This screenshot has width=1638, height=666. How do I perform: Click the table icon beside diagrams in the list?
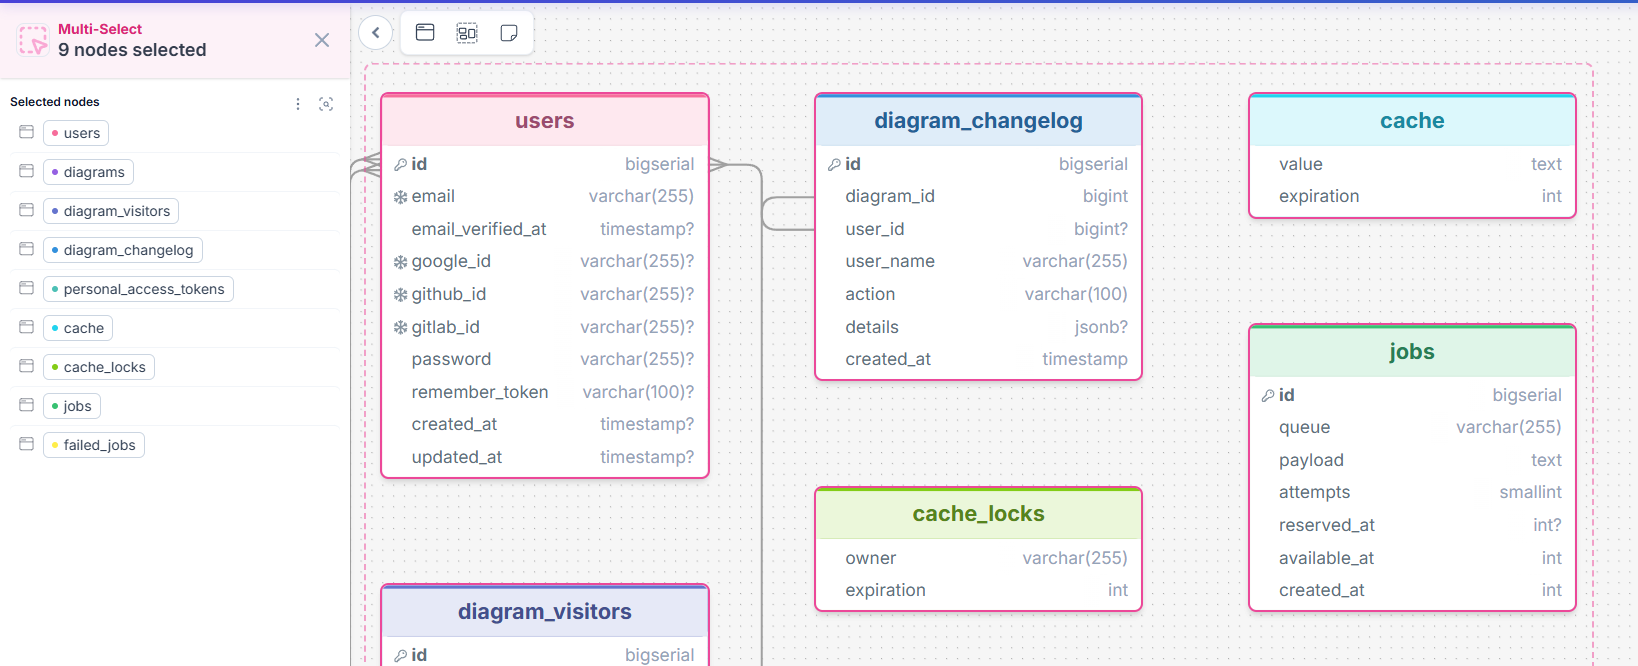[27, 171]
